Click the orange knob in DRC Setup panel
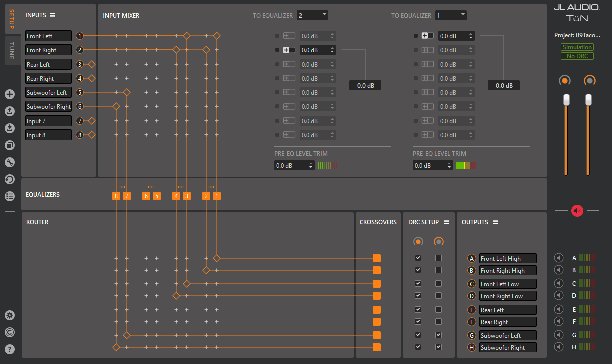The height and width of the screenshot is (364, 612). pyautogui.click(x=418, y=241)
